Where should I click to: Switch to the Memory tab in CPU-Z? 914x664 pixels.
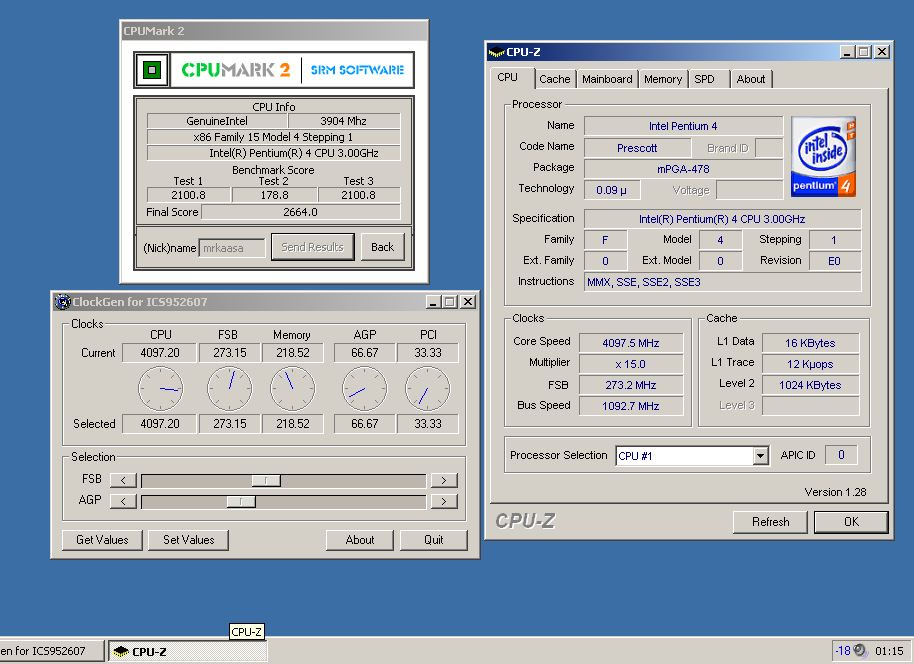663,79
